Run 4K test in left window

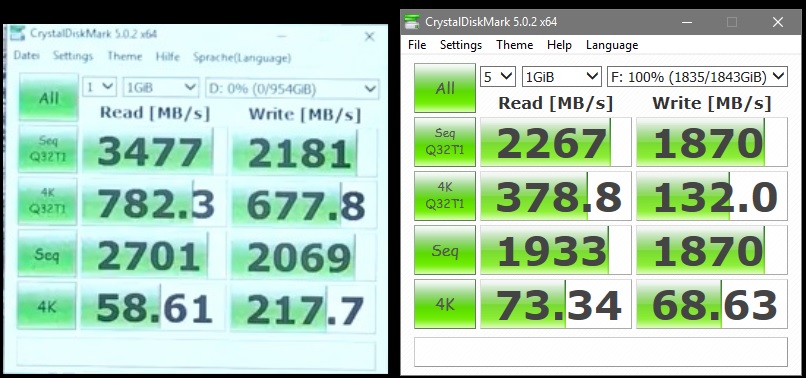(x=46, y=306)
